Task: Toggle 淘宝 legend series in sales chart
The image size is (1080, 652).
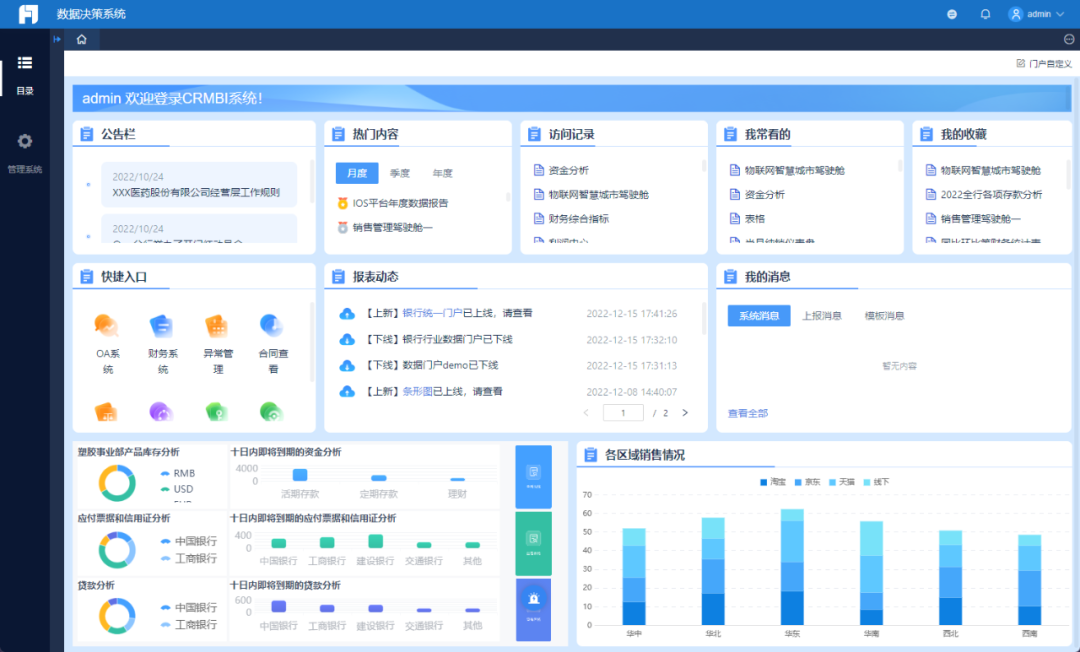Action: pos(773,482)
